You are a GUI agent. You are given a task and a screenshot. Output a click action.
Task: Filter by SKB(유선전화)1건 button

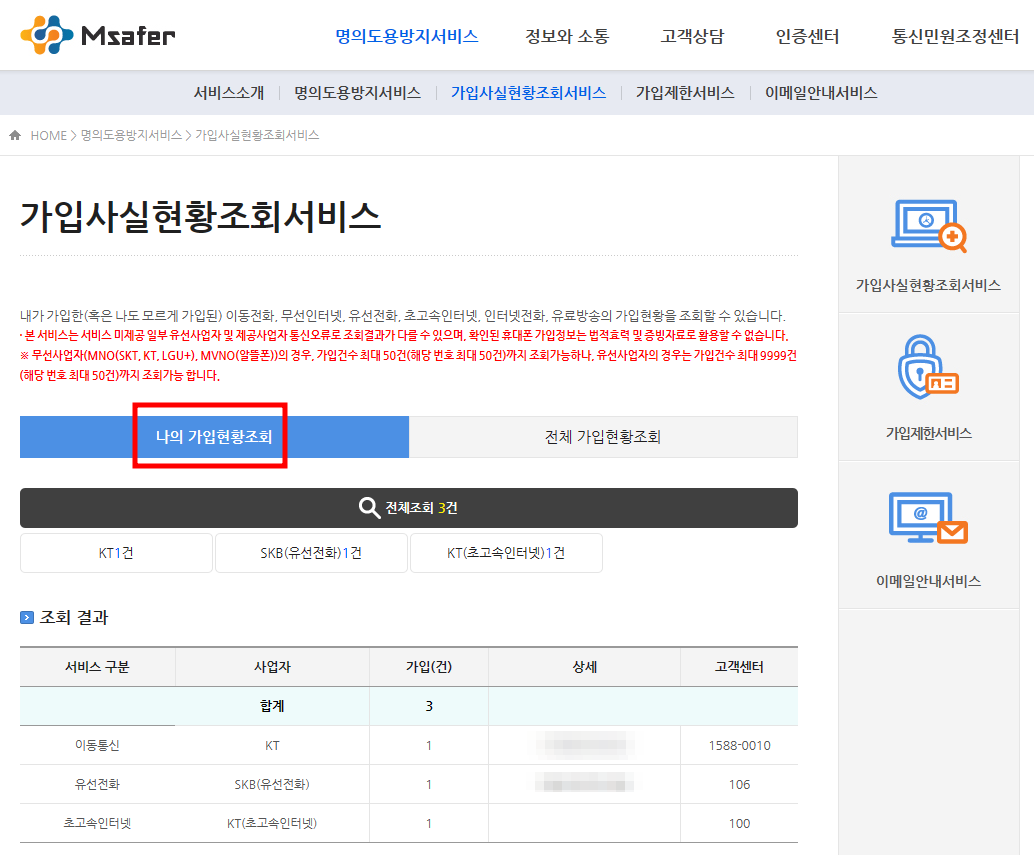point(311,553)
